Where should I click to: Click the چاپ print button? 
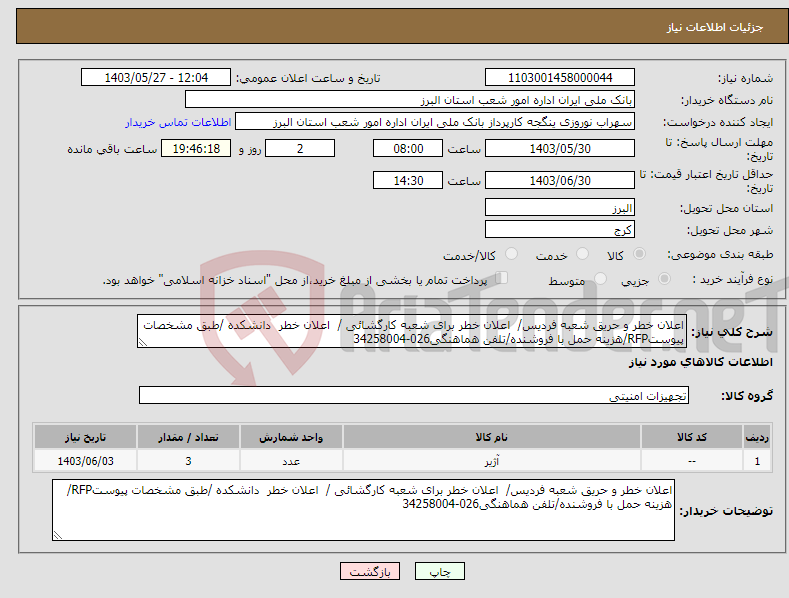pos(440,571)
